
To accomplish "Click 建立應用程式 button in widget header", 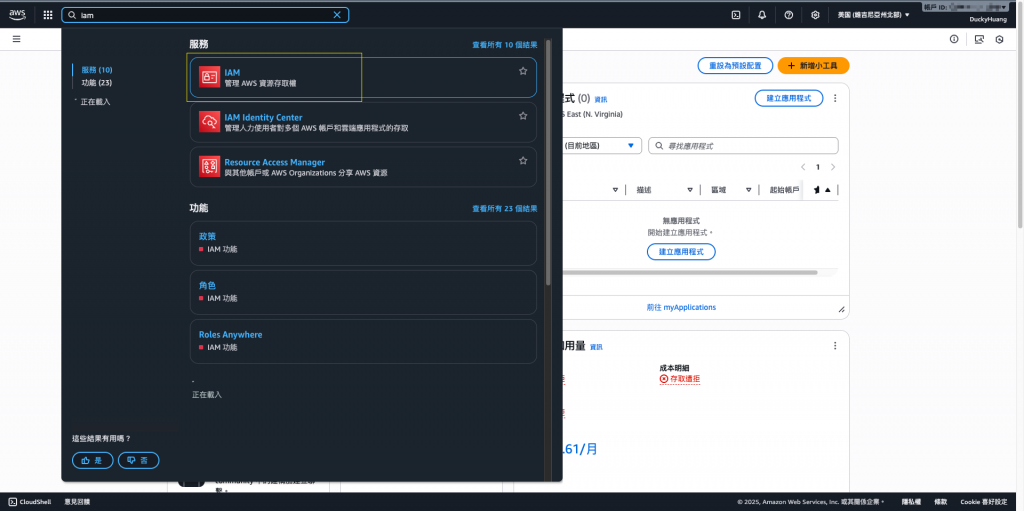I will 789,98.
